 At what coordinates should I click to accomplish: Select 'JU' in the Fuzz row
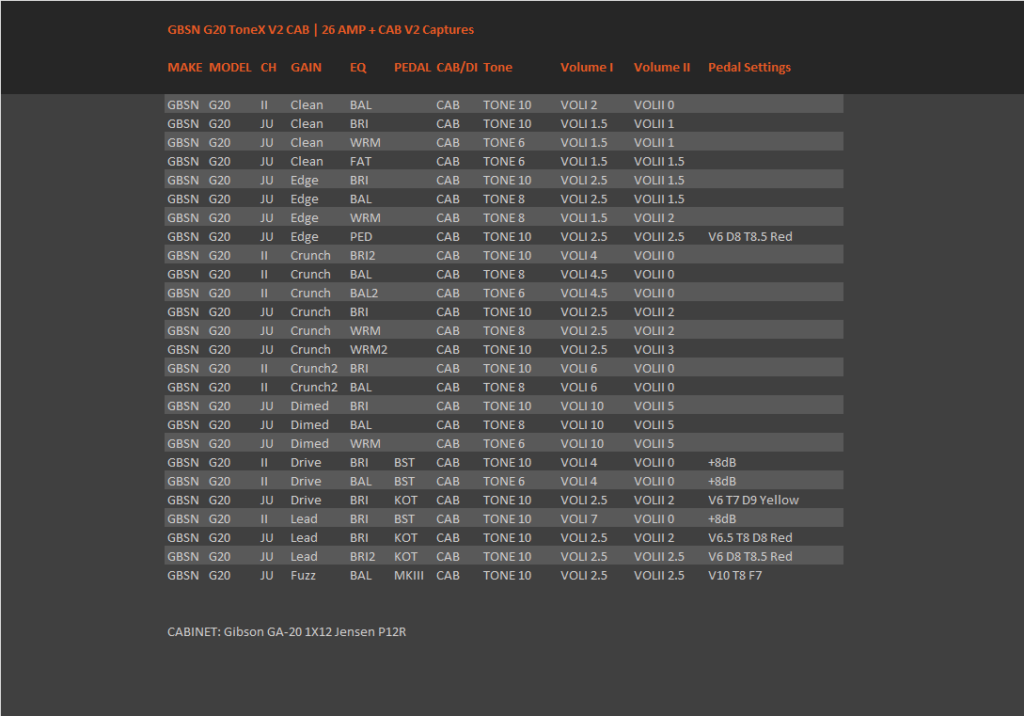point(266,576)
